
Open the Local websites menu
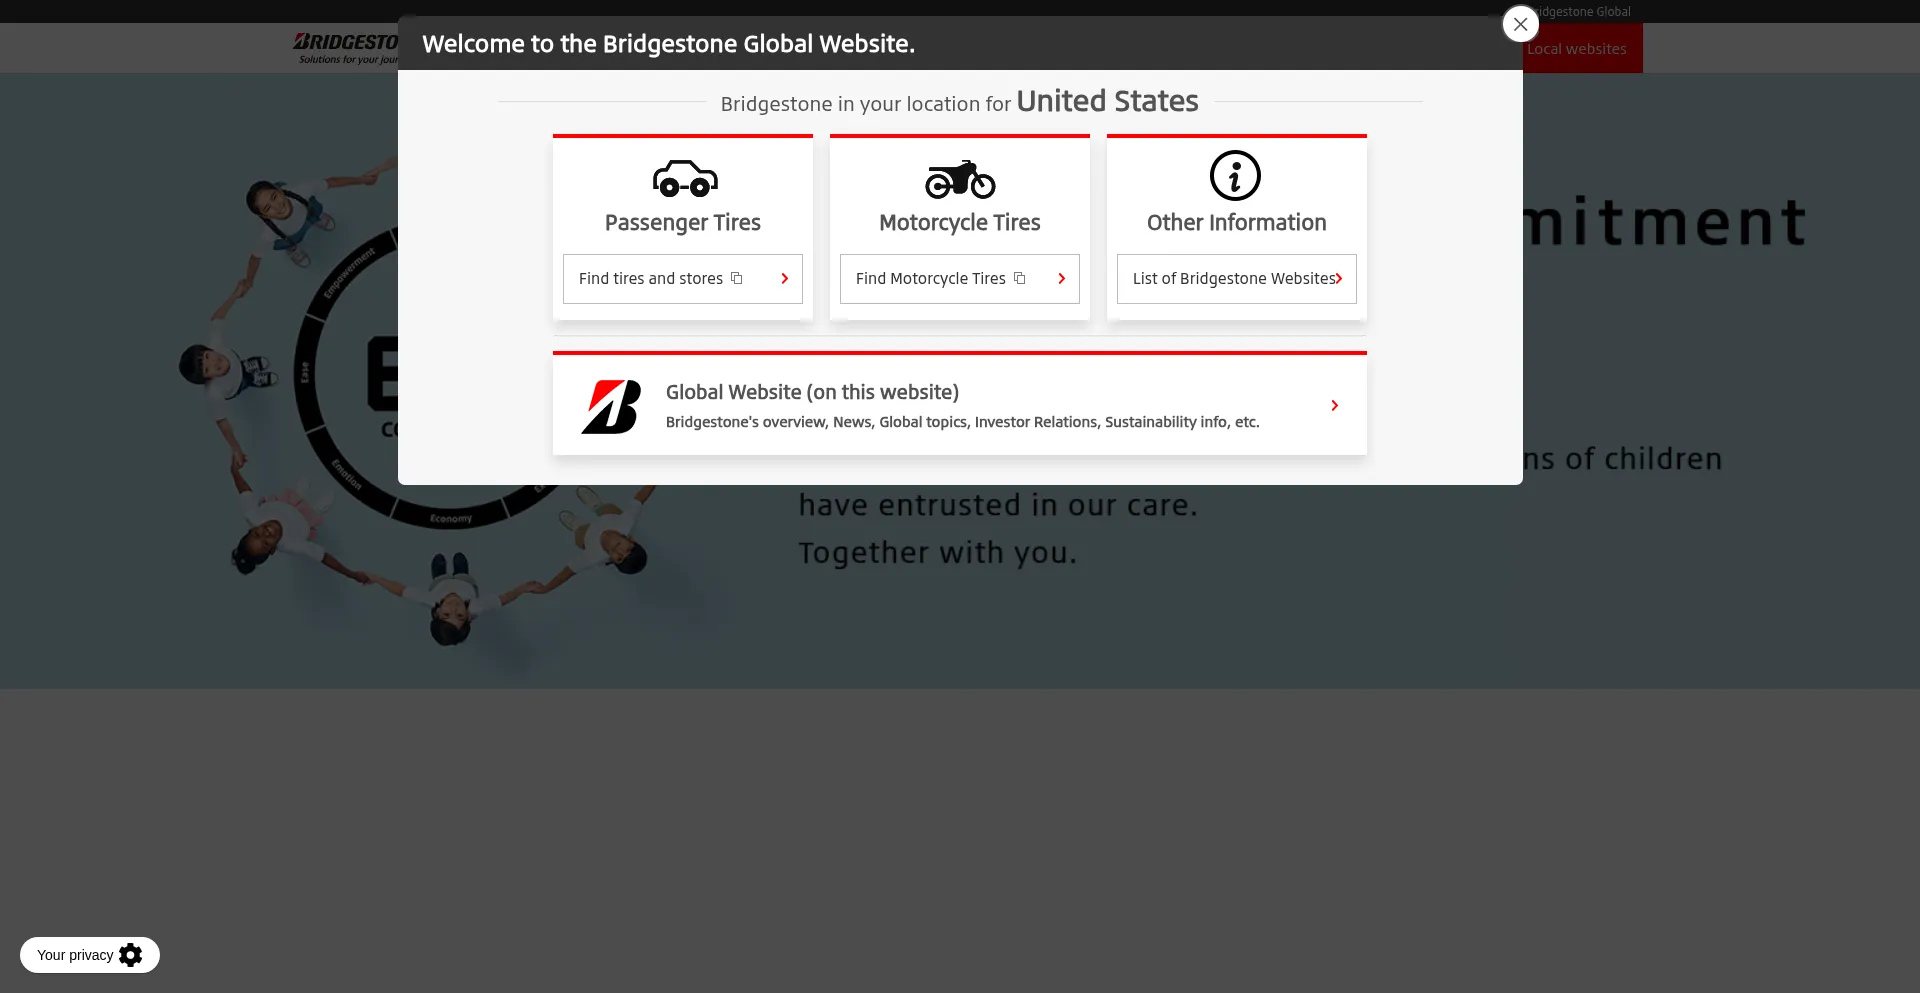[1578, 48]
